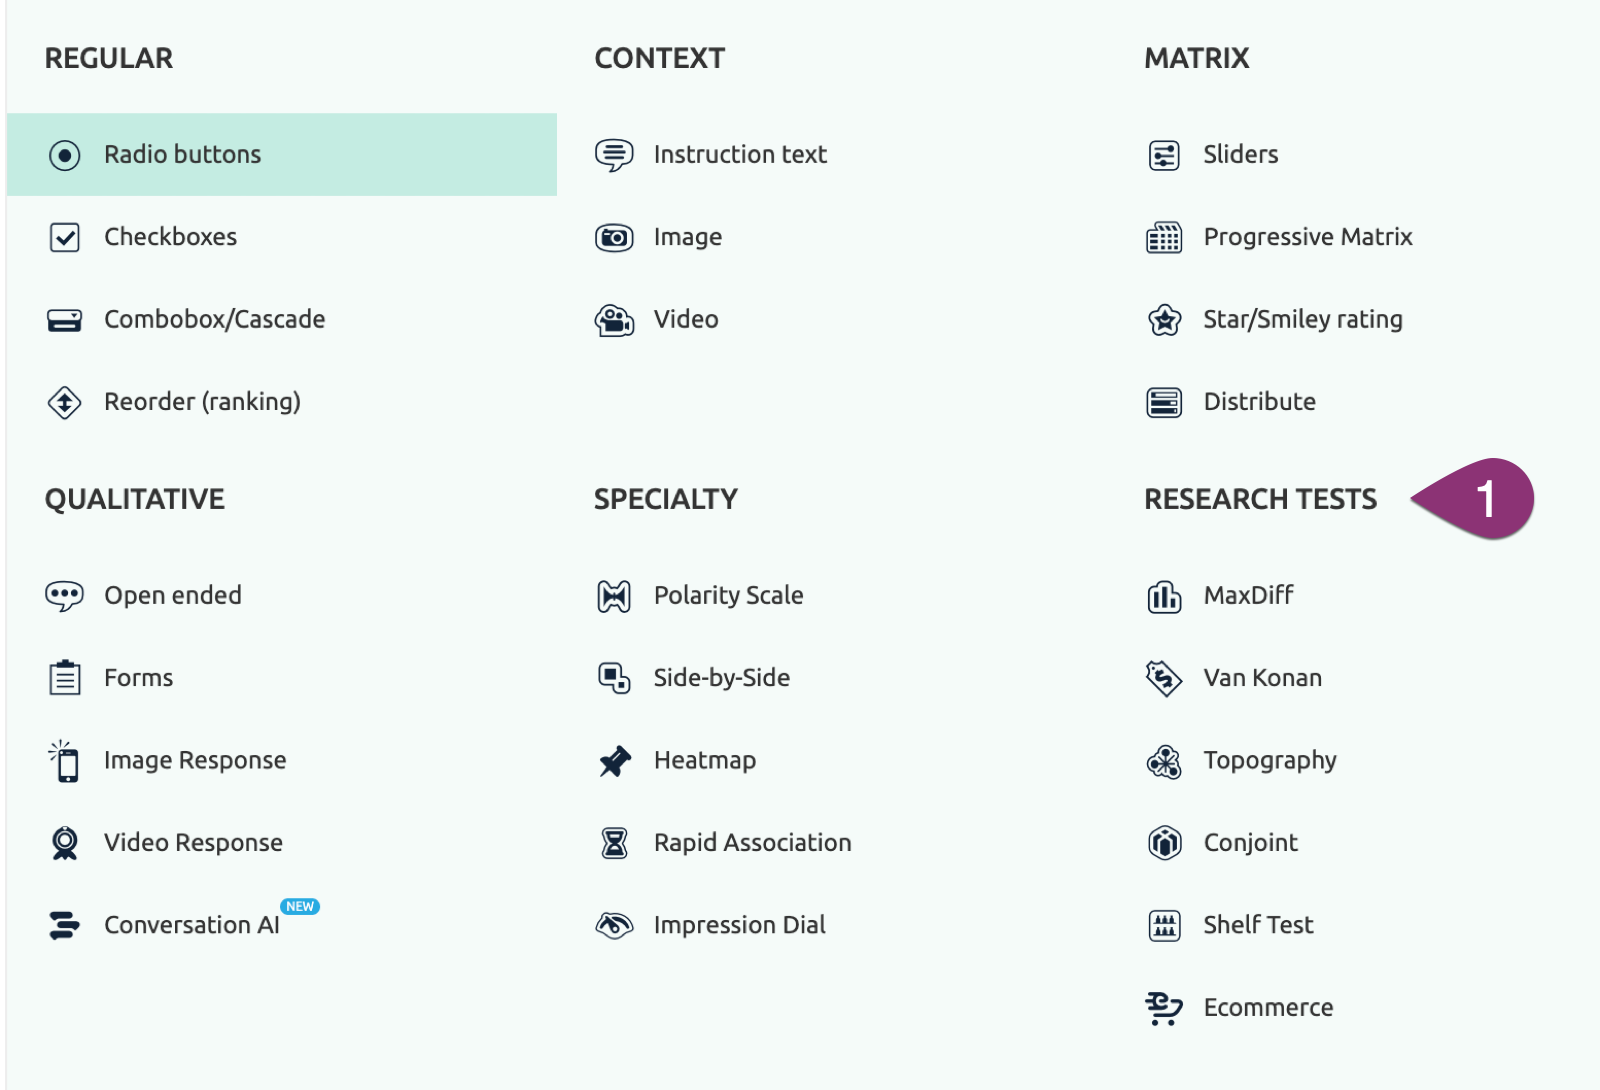This screenshot has height=1090, width=1600.
Task: Click the NEW badge on Conversation AI
Action: (300, 907)
